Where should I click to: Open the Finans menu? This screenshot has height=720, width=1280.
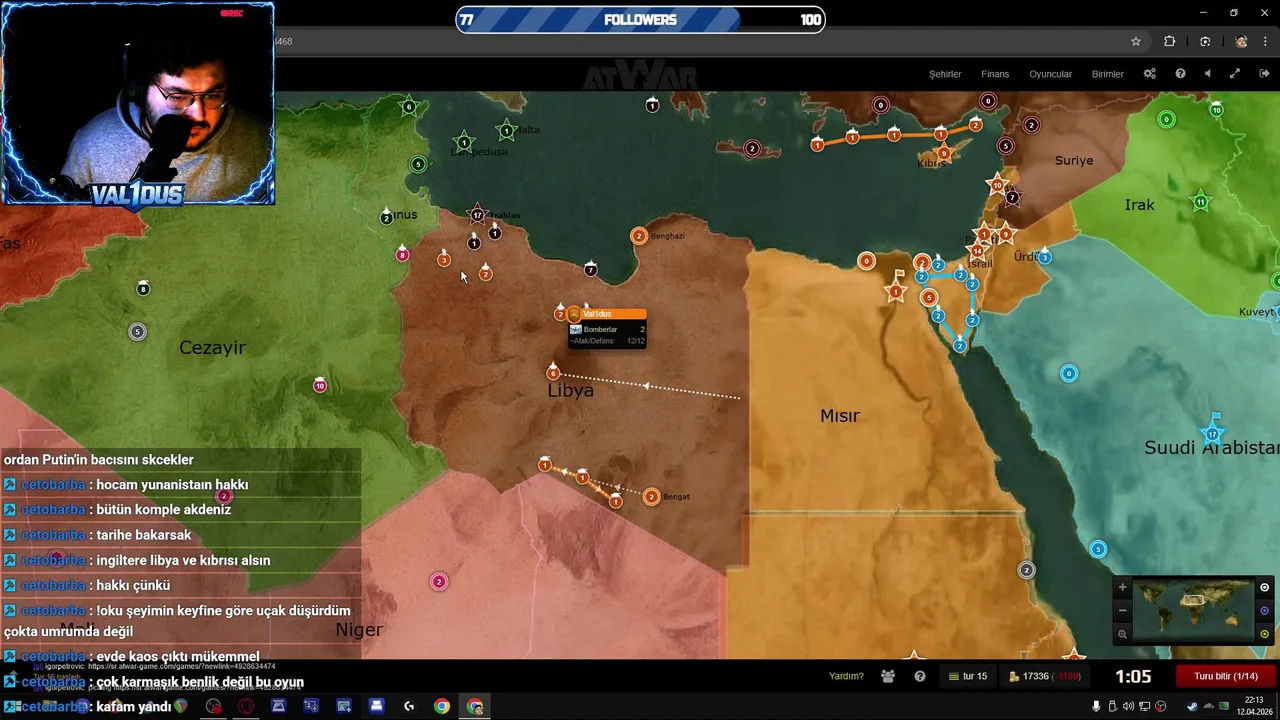click(995, 74)
